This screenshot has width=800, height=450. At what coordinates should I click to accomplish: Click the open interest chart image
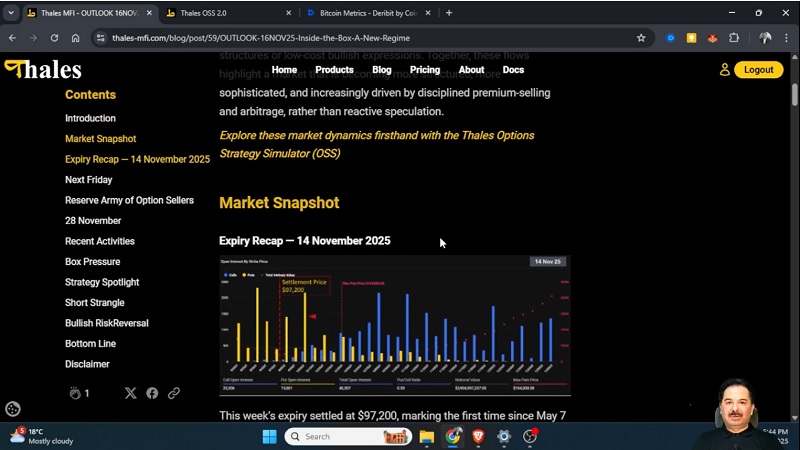click(x=395, y=325)
